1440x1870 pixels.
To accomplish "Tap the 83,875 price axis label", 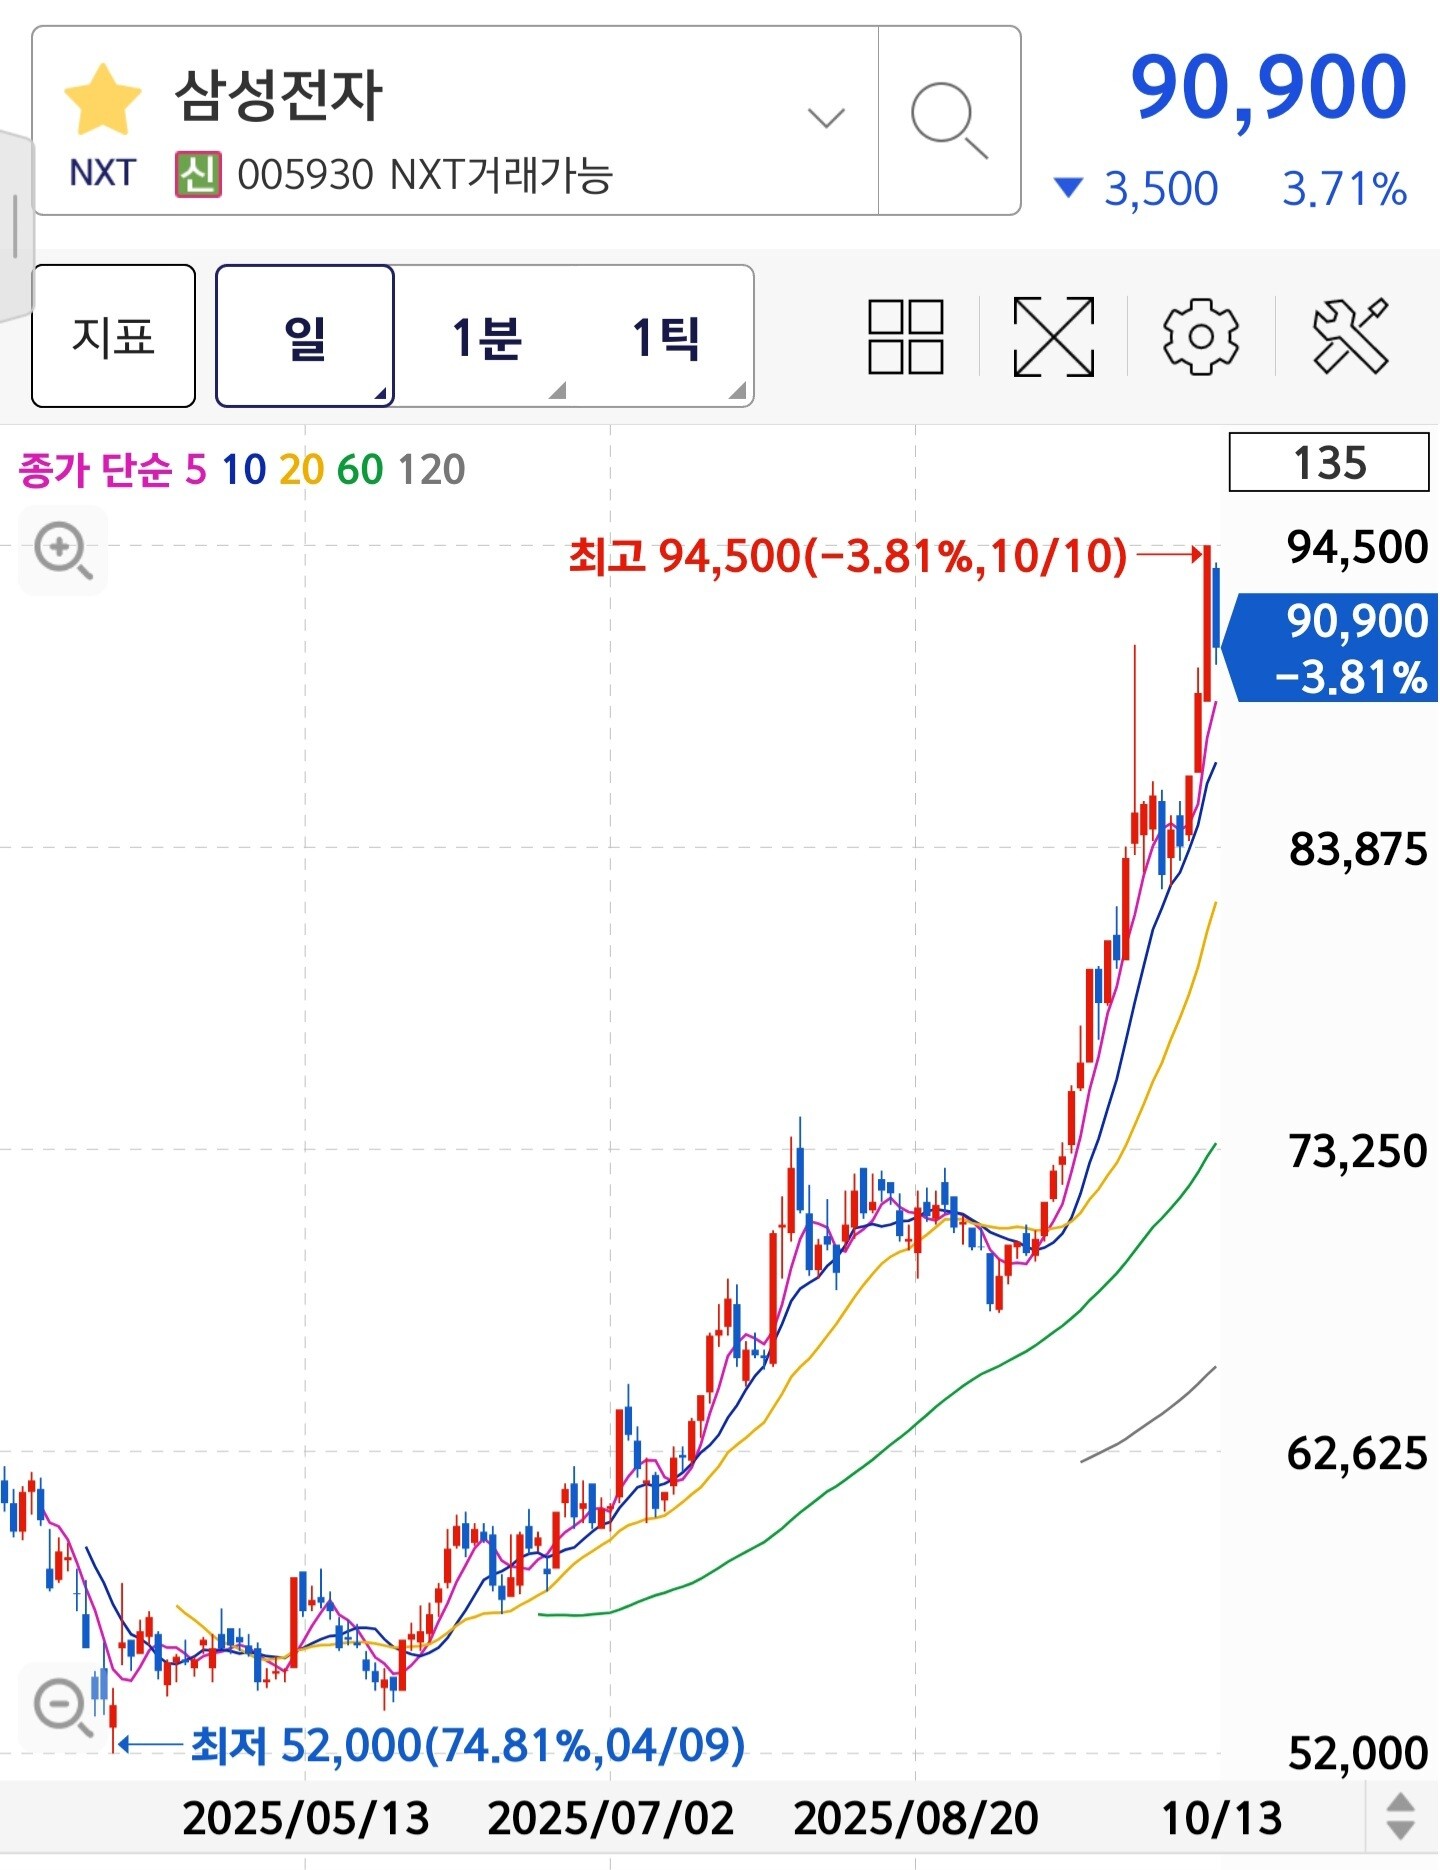I will point(1358,849).
